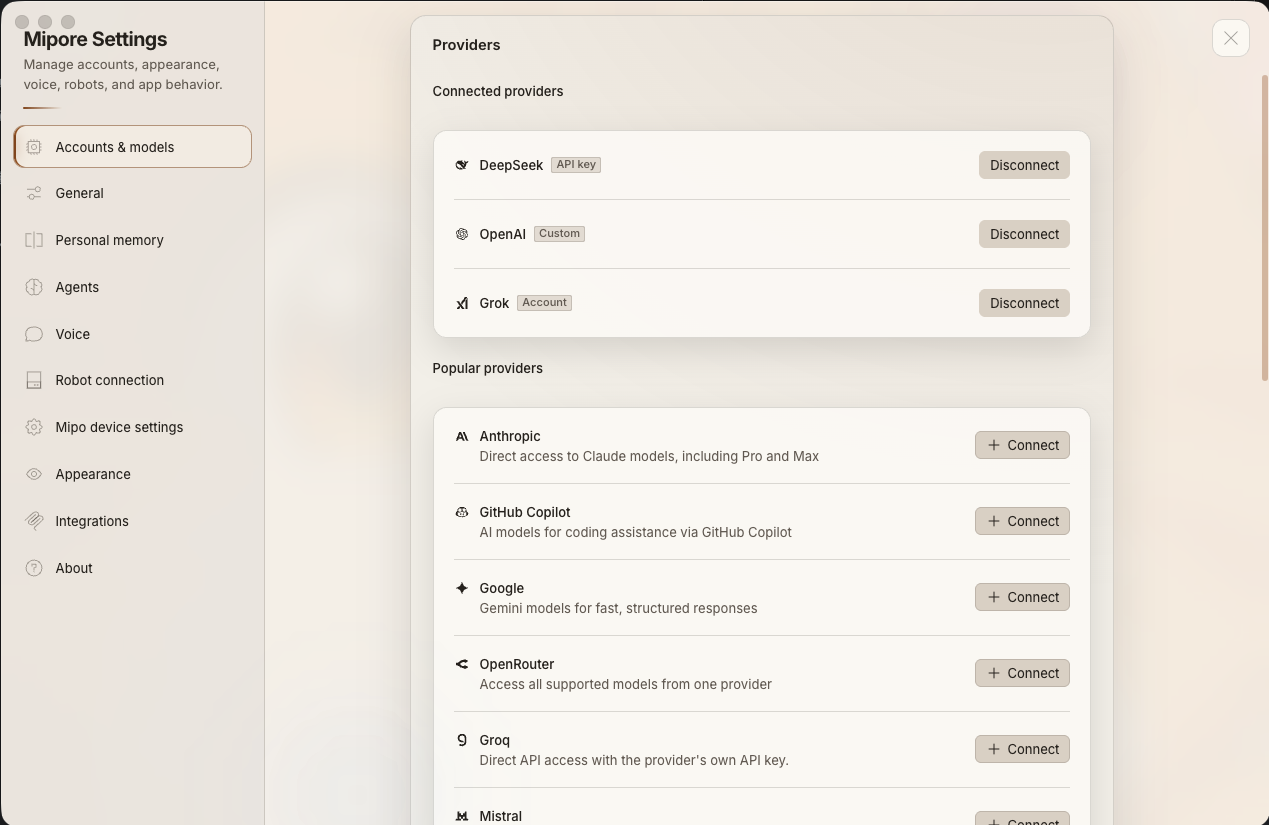Click the Appearance eye icon
The height and width of the screenshot is (825, 1269).
34,474
